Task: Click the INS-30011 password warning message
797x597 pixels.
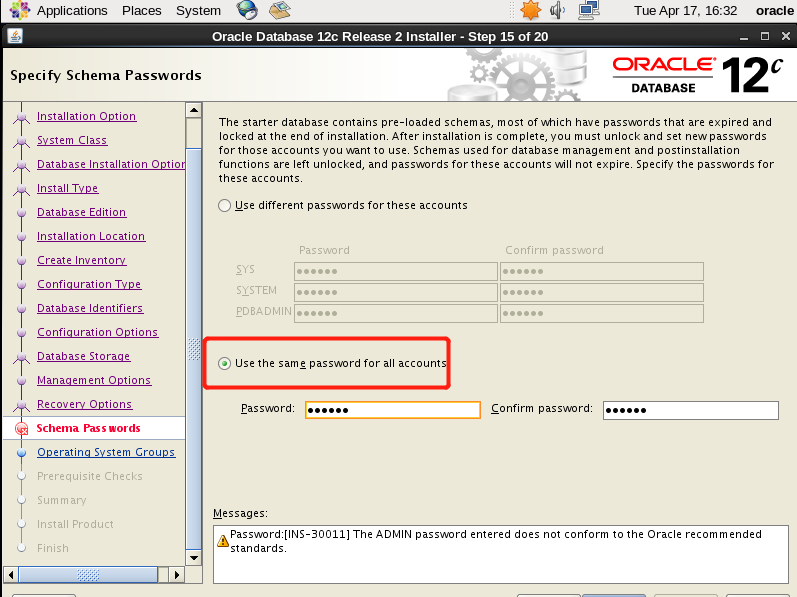Action: coord(496,541)
